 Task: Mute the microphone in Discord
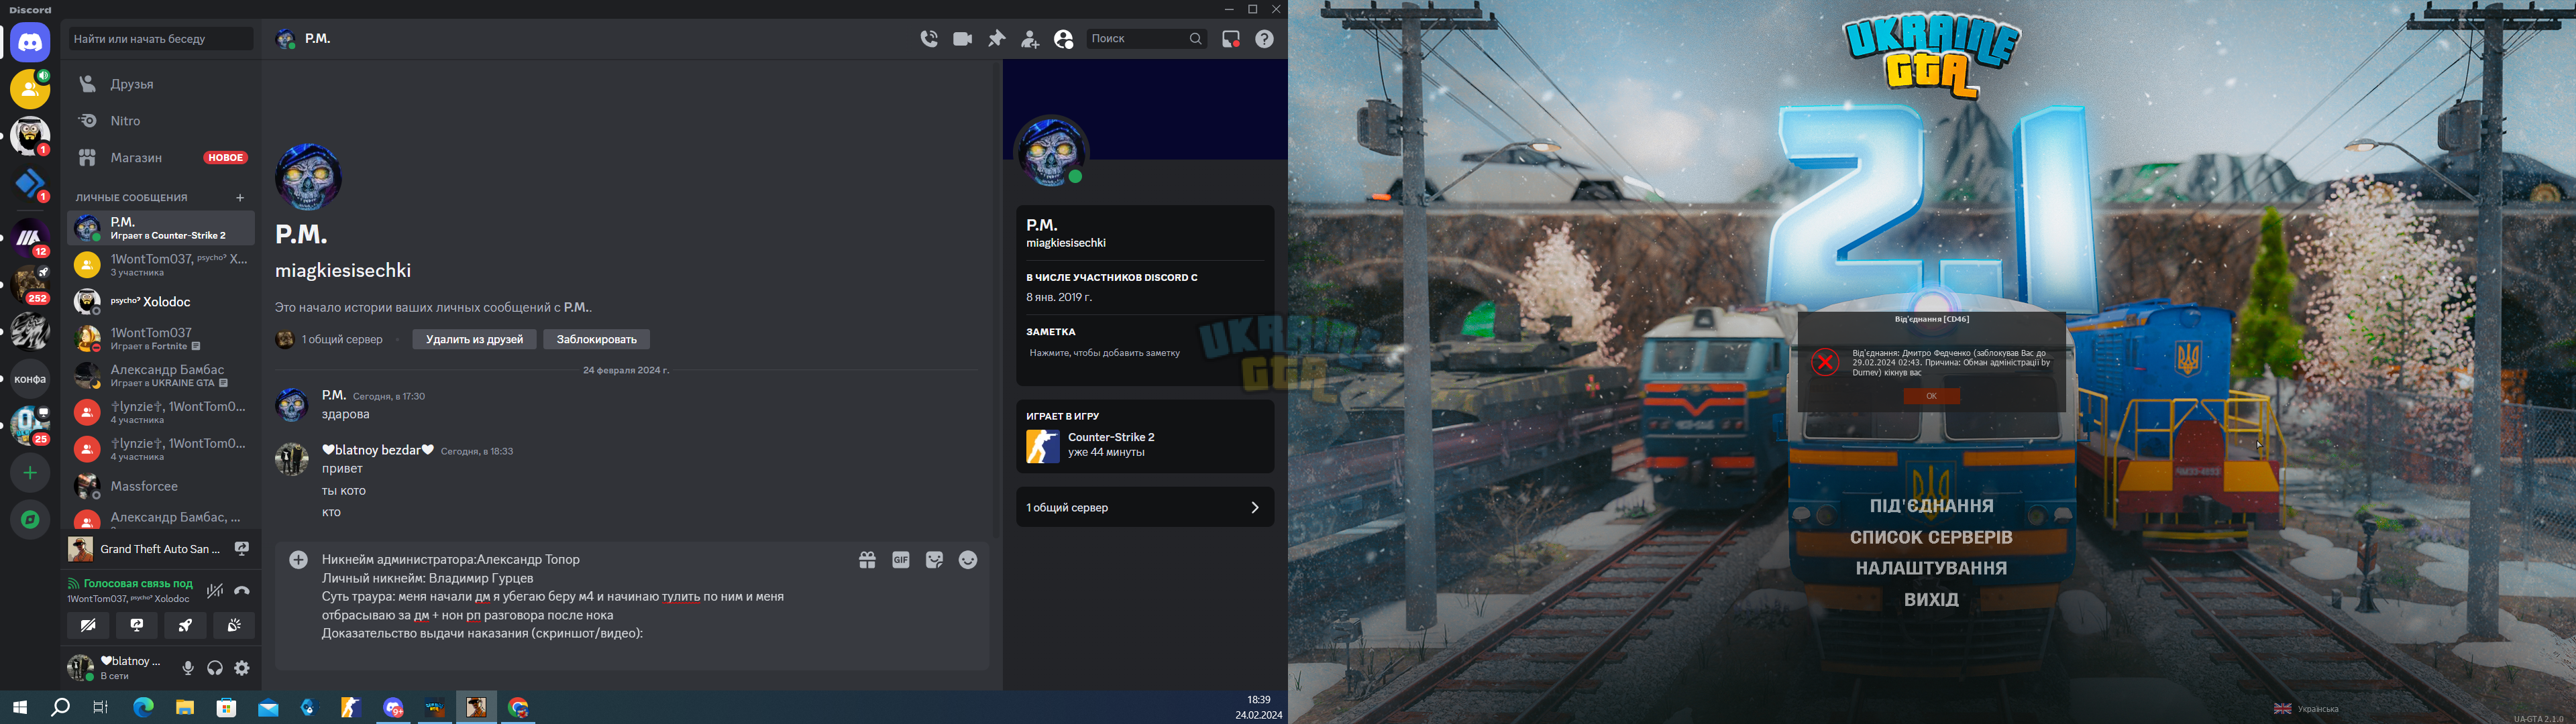tap(188, 668)
